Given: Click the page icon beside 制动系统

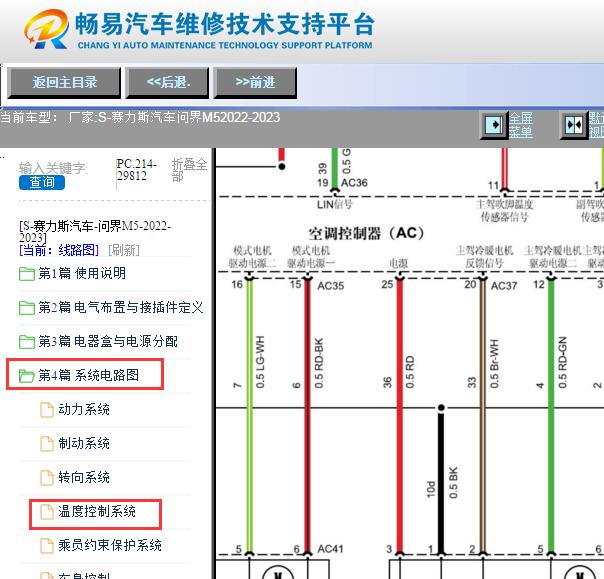Looking at the screenshot, I should [x=47, y=443].
